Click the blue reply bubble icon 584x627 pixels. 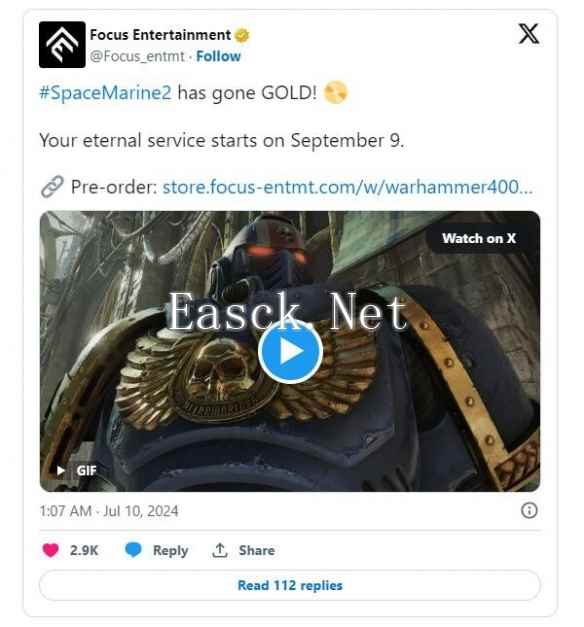[x=133, y=550]
